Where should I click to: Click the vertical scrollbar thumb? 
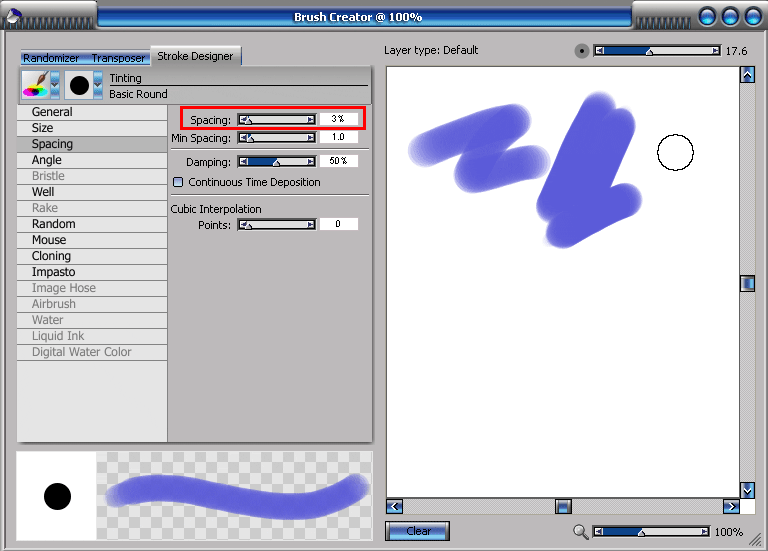[747, 284]
